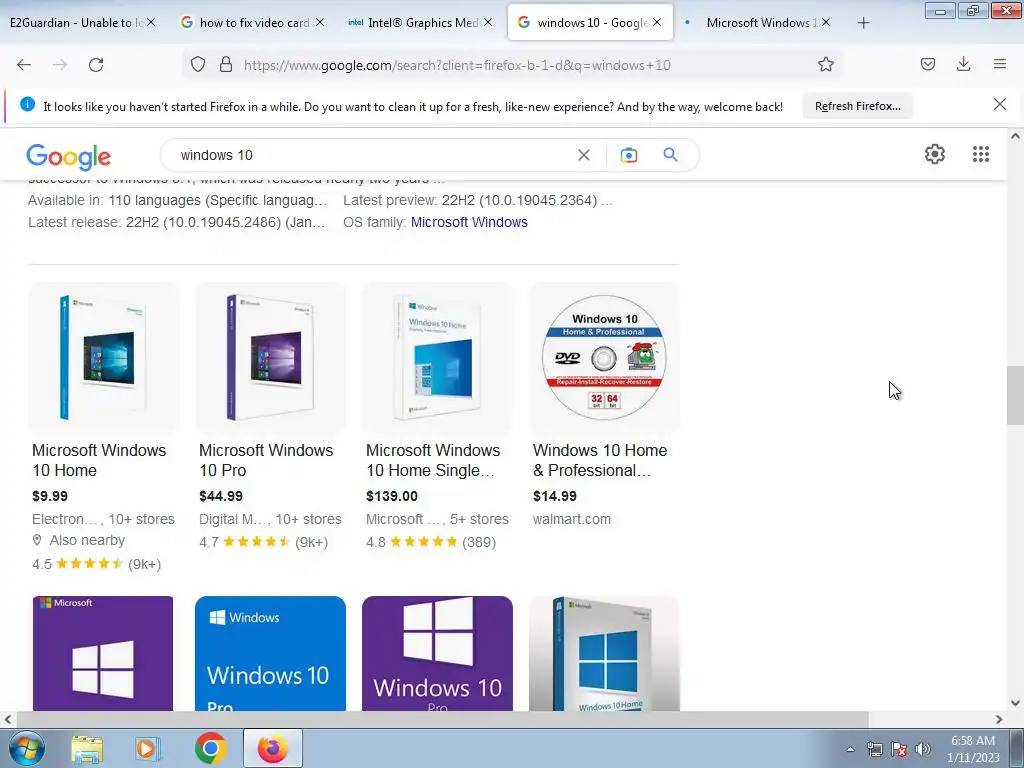Launch Windows Explorer from taskbar

pyautogui.click(x=87, y=748)
